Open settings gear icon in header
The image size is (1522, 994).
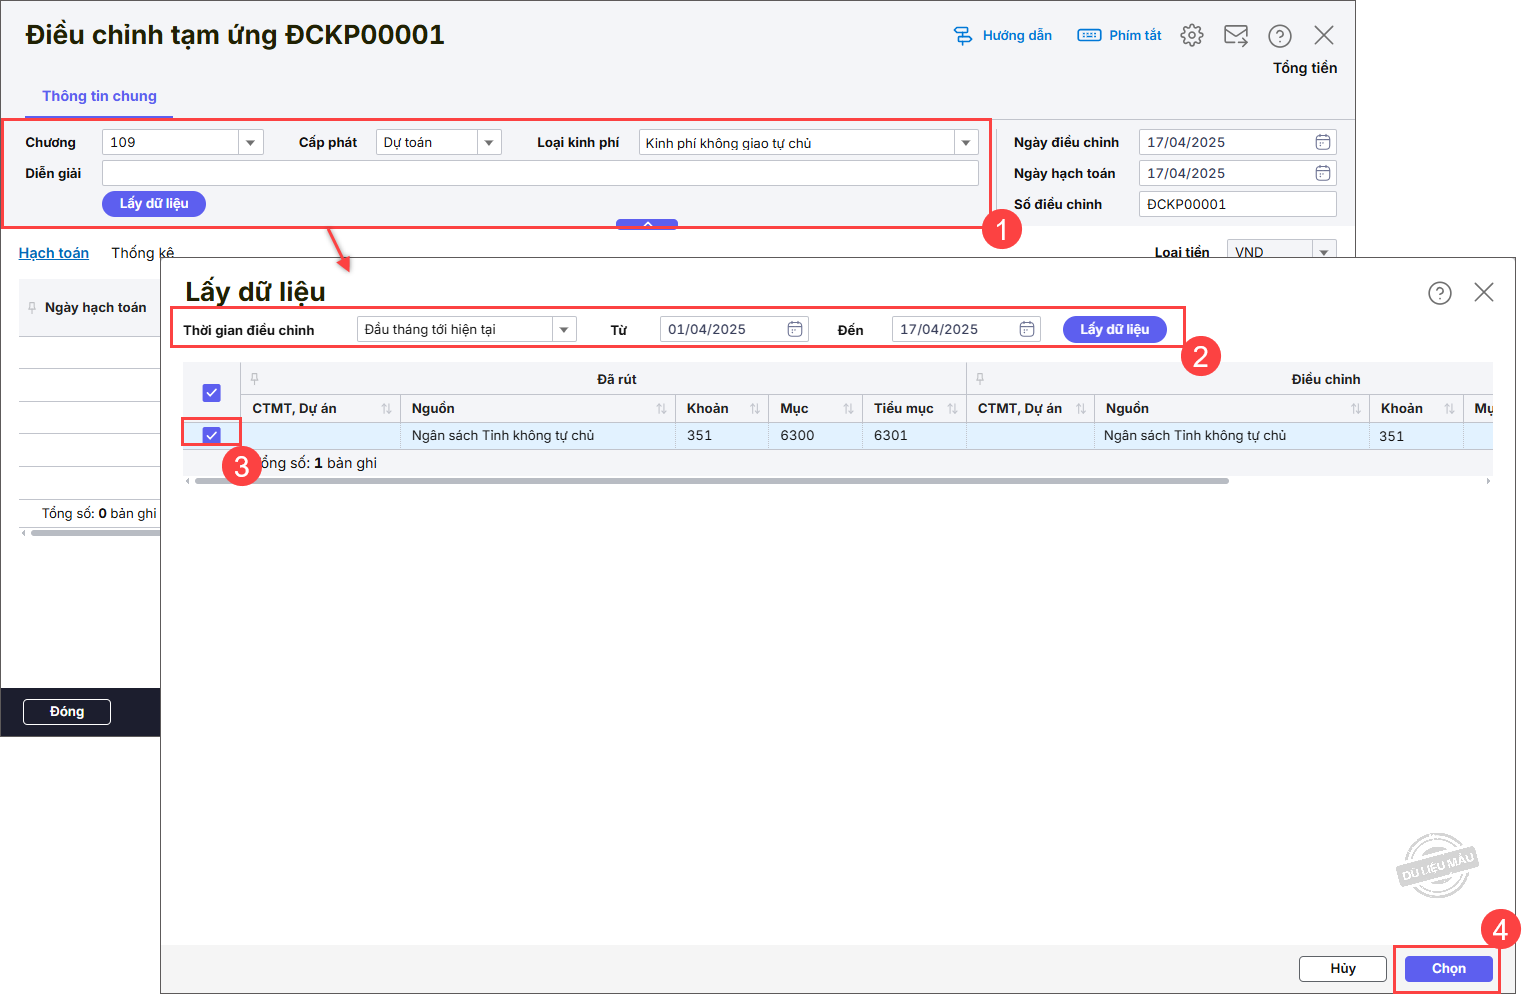point(1191,36)
